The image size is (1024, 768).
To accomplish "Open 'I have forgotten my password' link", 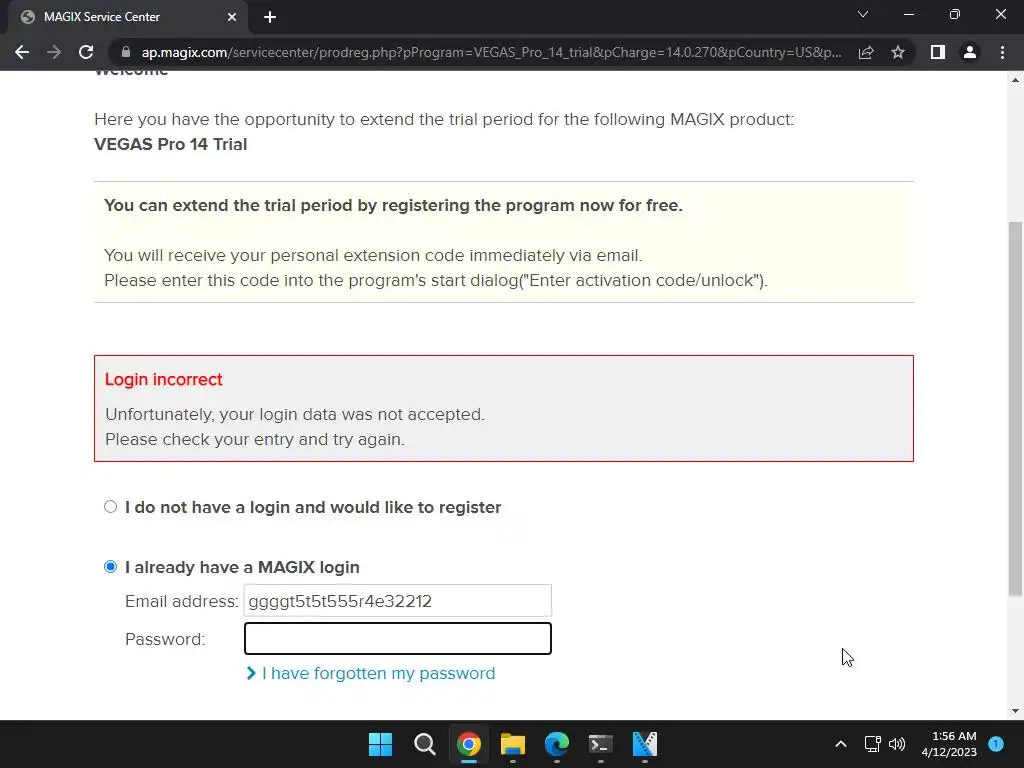I will coord(378,673).
